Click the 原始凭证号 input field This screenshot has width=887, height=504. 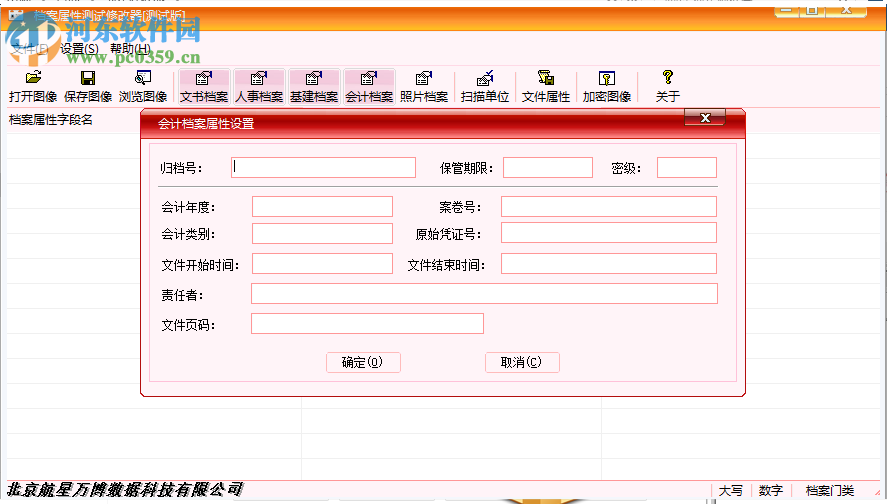pyautogui.click(x=609, y=233)
